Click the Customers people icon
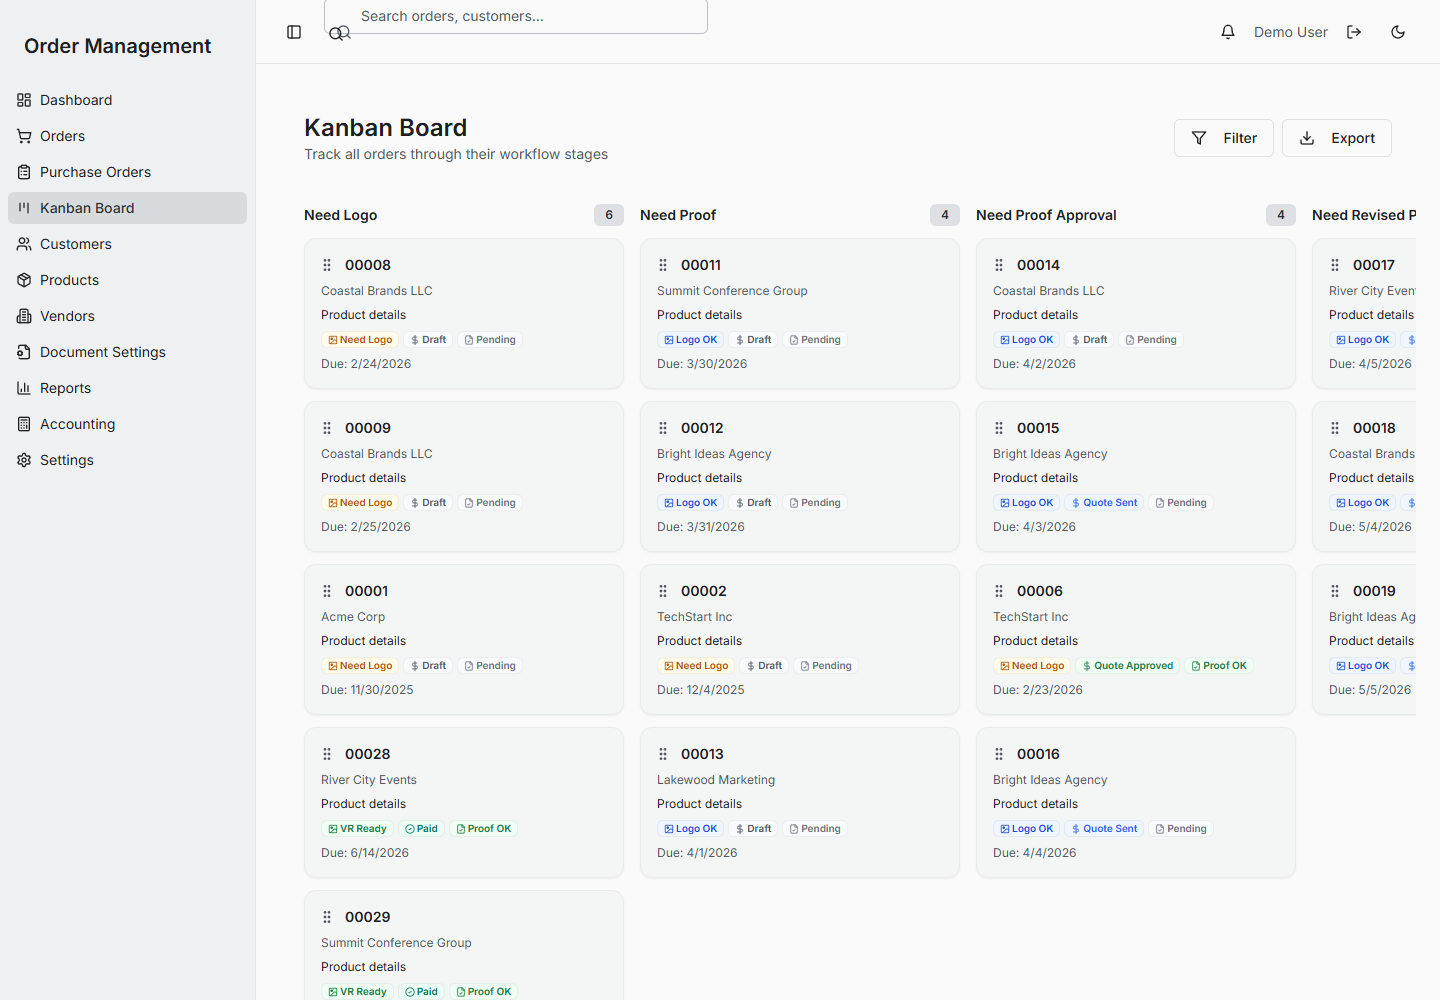 pyautogui.click(x=24, y=244)
